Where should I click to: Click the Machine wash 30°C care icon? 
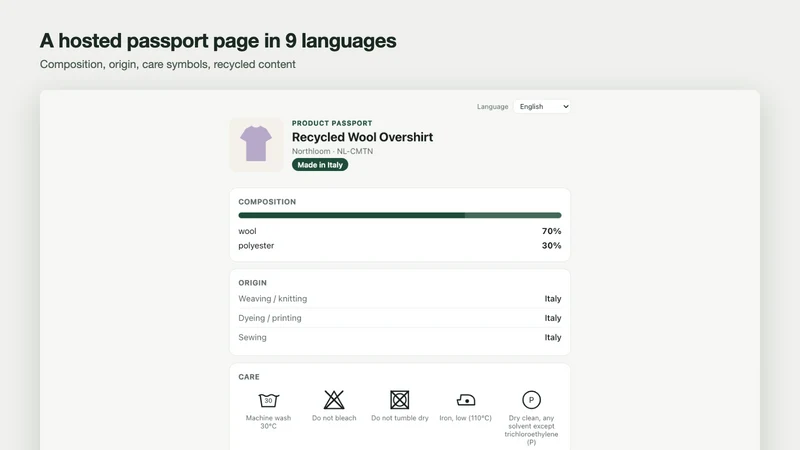(x=268, y=400)
